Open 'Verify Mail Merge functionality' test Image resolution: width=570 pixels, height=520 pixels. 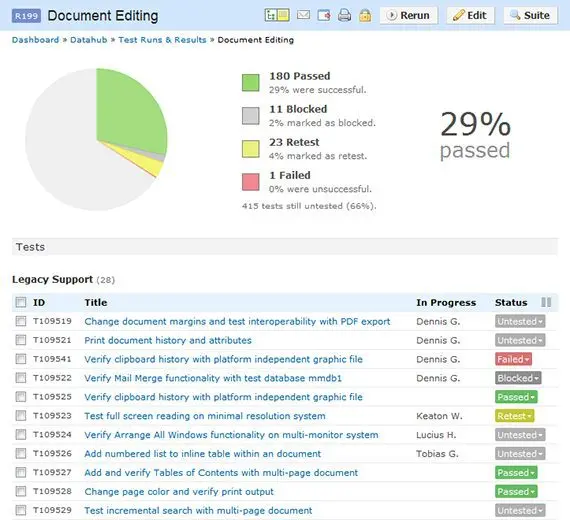pos(213,378)
